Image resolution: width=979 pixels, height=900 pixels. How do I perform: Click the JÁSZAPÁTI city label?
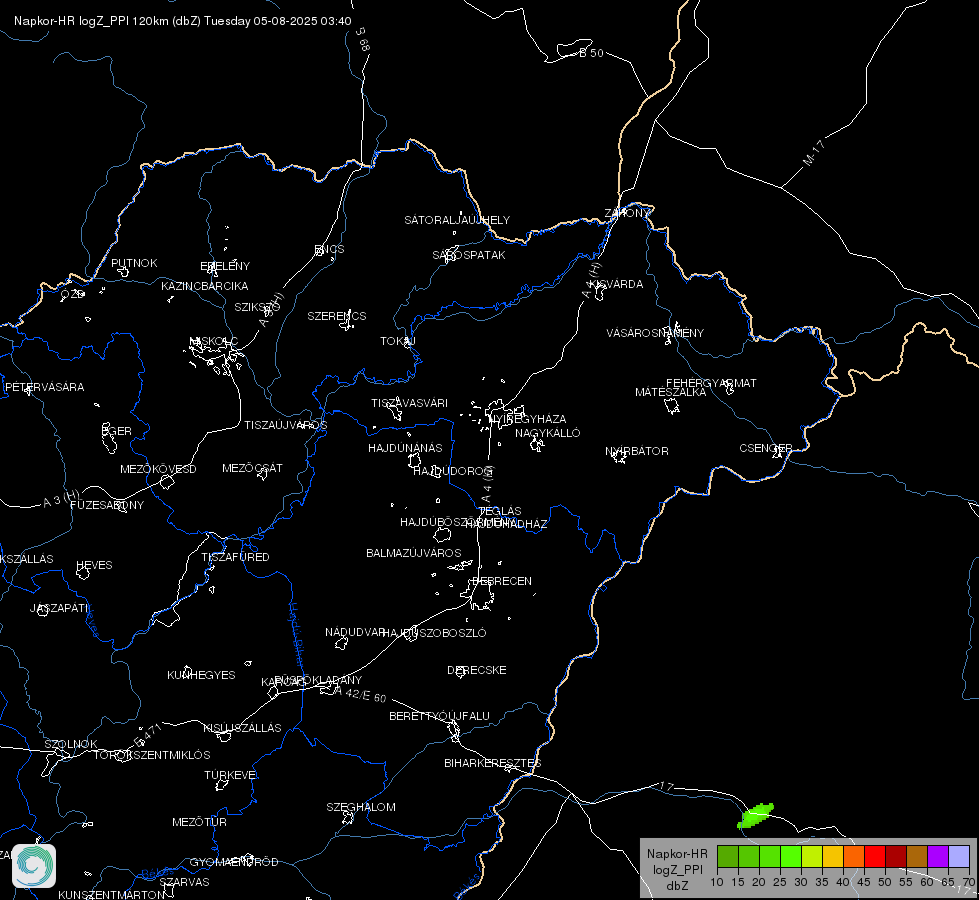point(59,608)
